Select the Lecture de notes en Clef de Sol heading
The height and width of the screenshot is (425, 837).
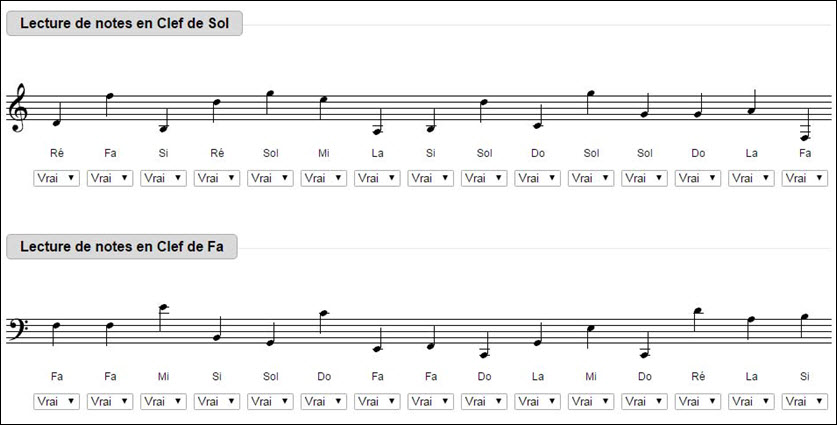[124, 23]
